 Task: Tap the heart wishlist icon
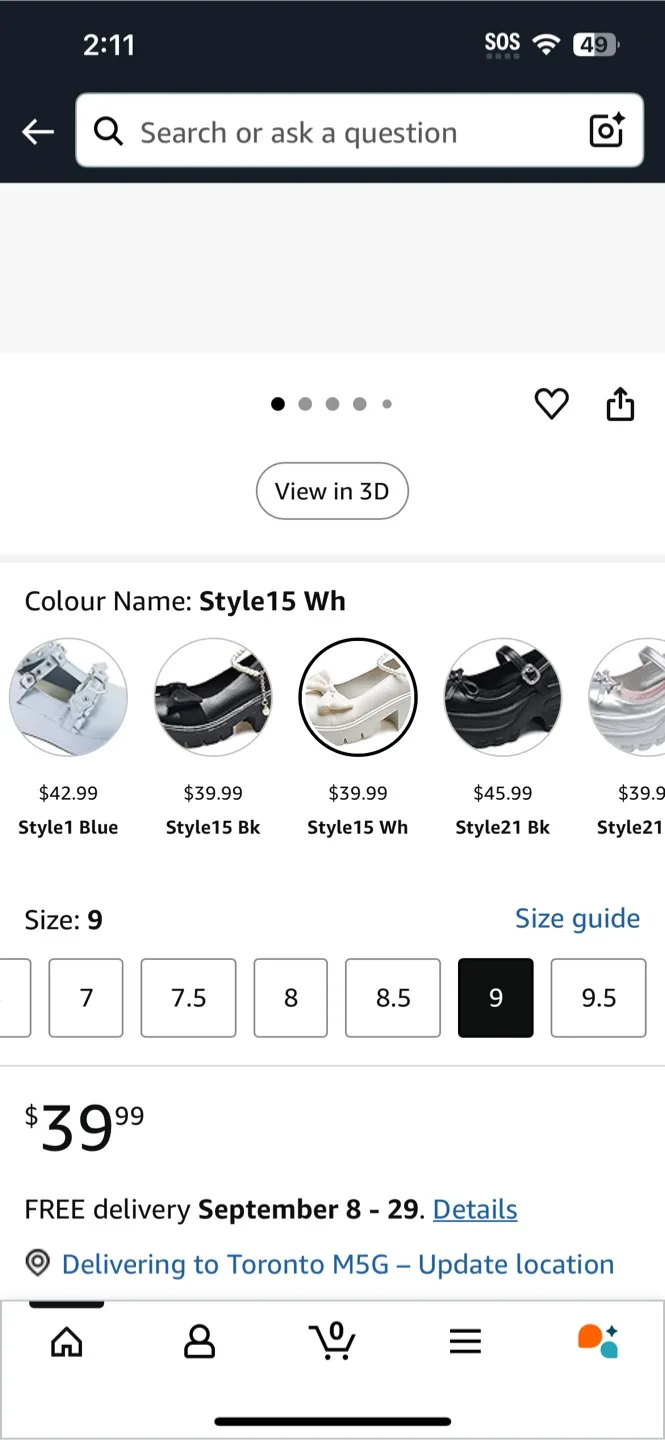pos(551,404)
